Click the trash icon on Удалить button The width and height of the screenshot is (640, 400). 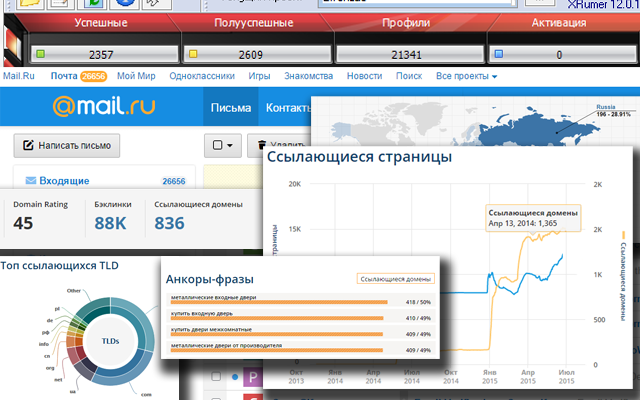[263, 146]
